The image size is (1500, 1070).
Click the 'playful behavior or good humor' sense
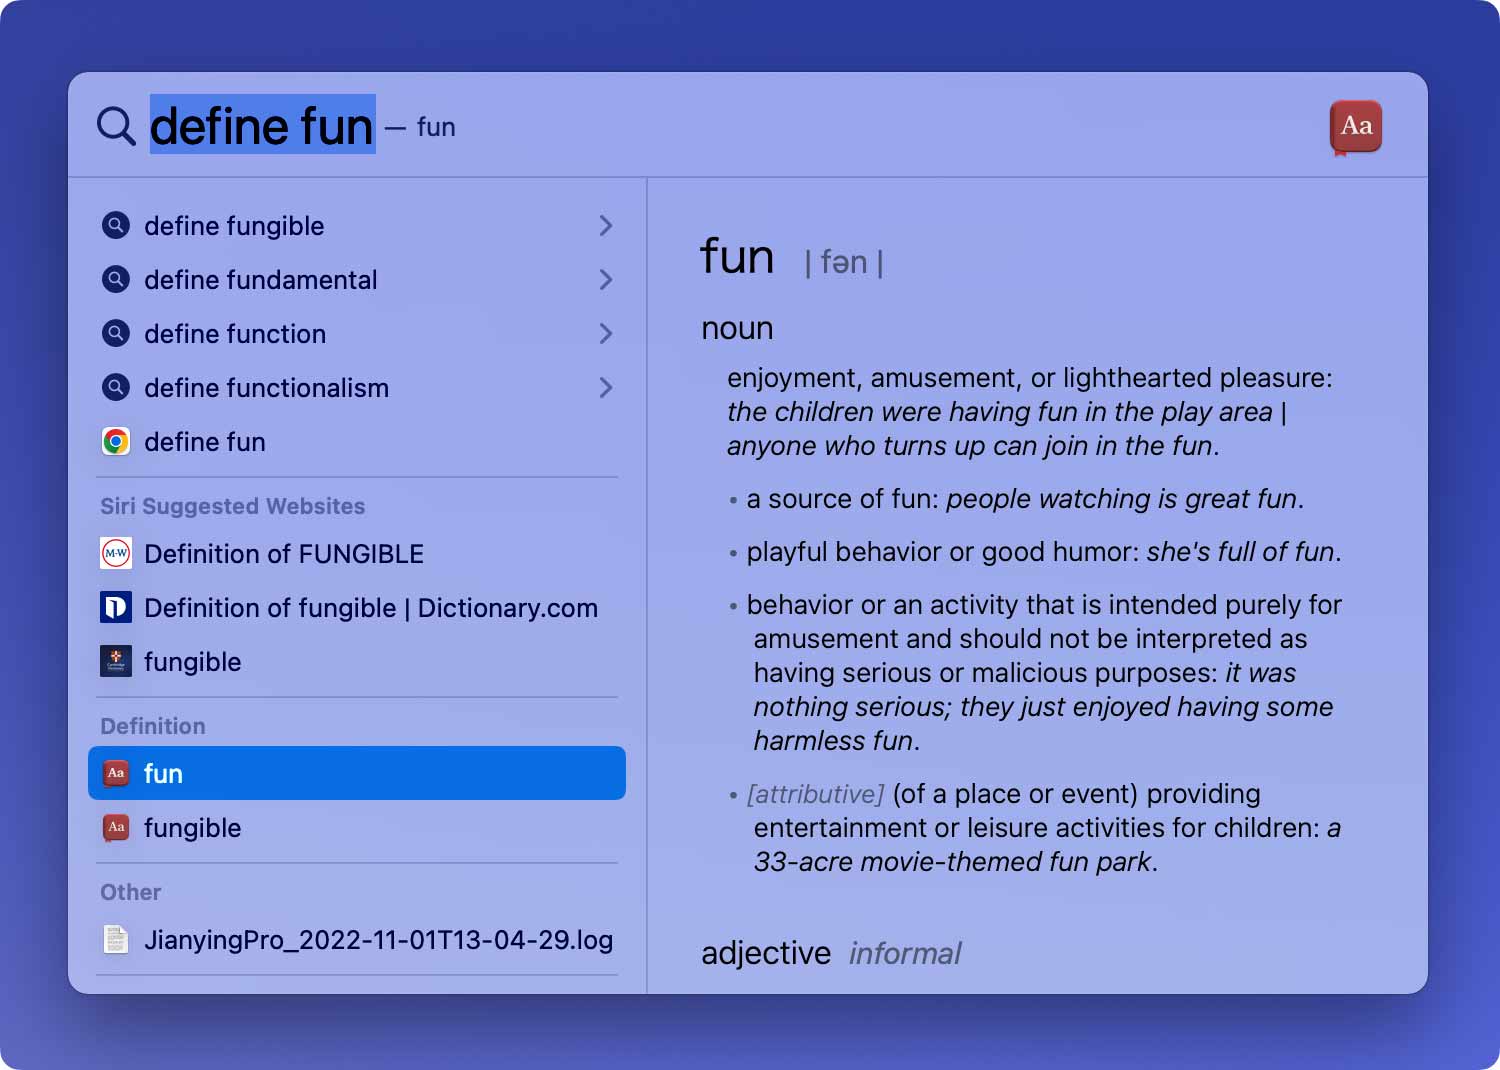1044,552
